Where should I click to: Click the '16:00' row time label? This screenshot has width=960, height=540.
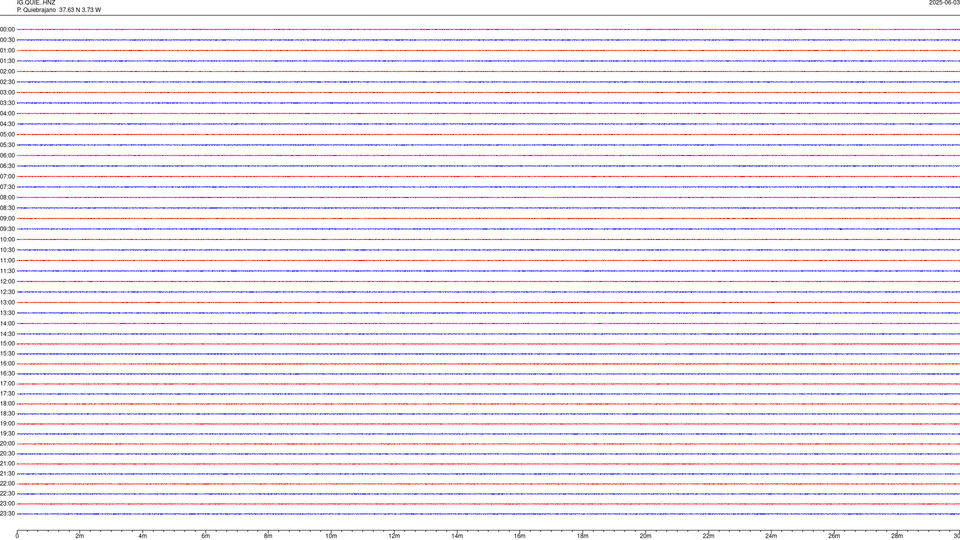[x=7, y=364]
